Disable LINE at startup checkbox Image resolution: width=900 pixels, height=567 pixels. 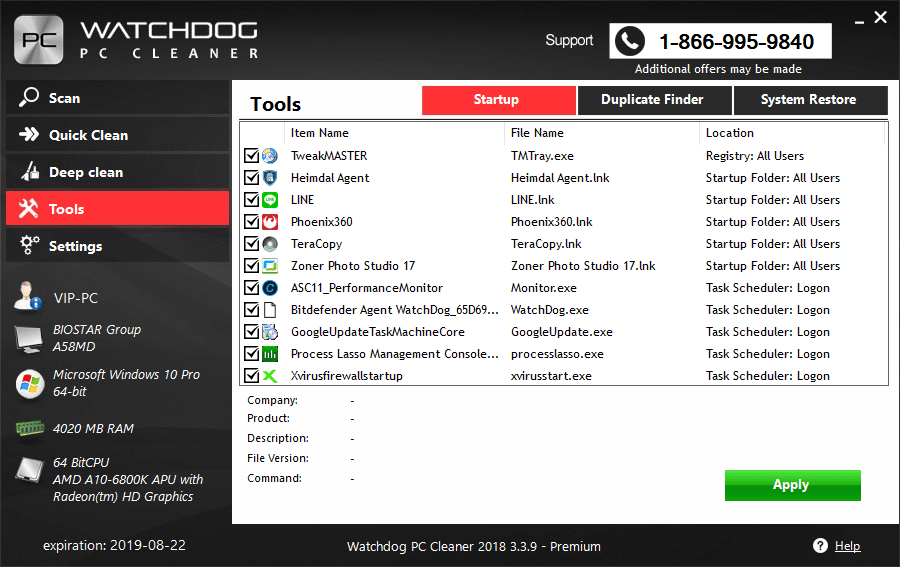(x=251, y=200)
